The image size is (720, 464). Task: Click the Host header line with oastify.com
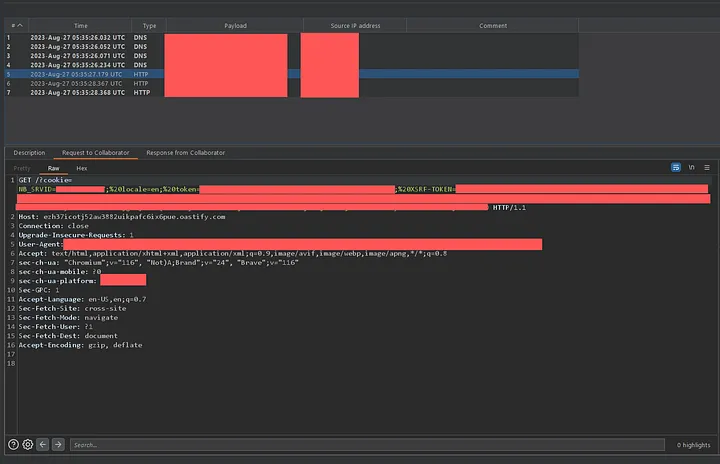(122, 216)
